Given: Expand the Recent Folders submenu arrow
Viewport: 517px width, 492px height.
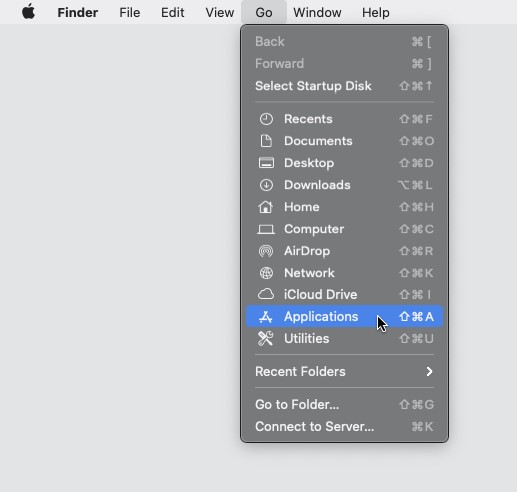Looking at the screenshot, I should [x=429, y=371].
